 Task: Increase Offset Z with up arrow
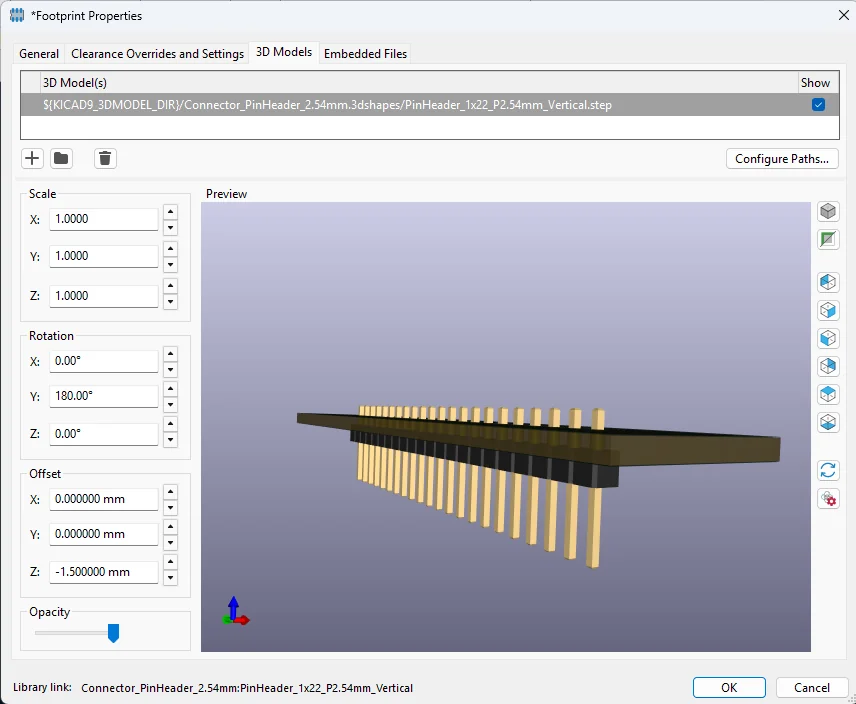click(170, 562)
